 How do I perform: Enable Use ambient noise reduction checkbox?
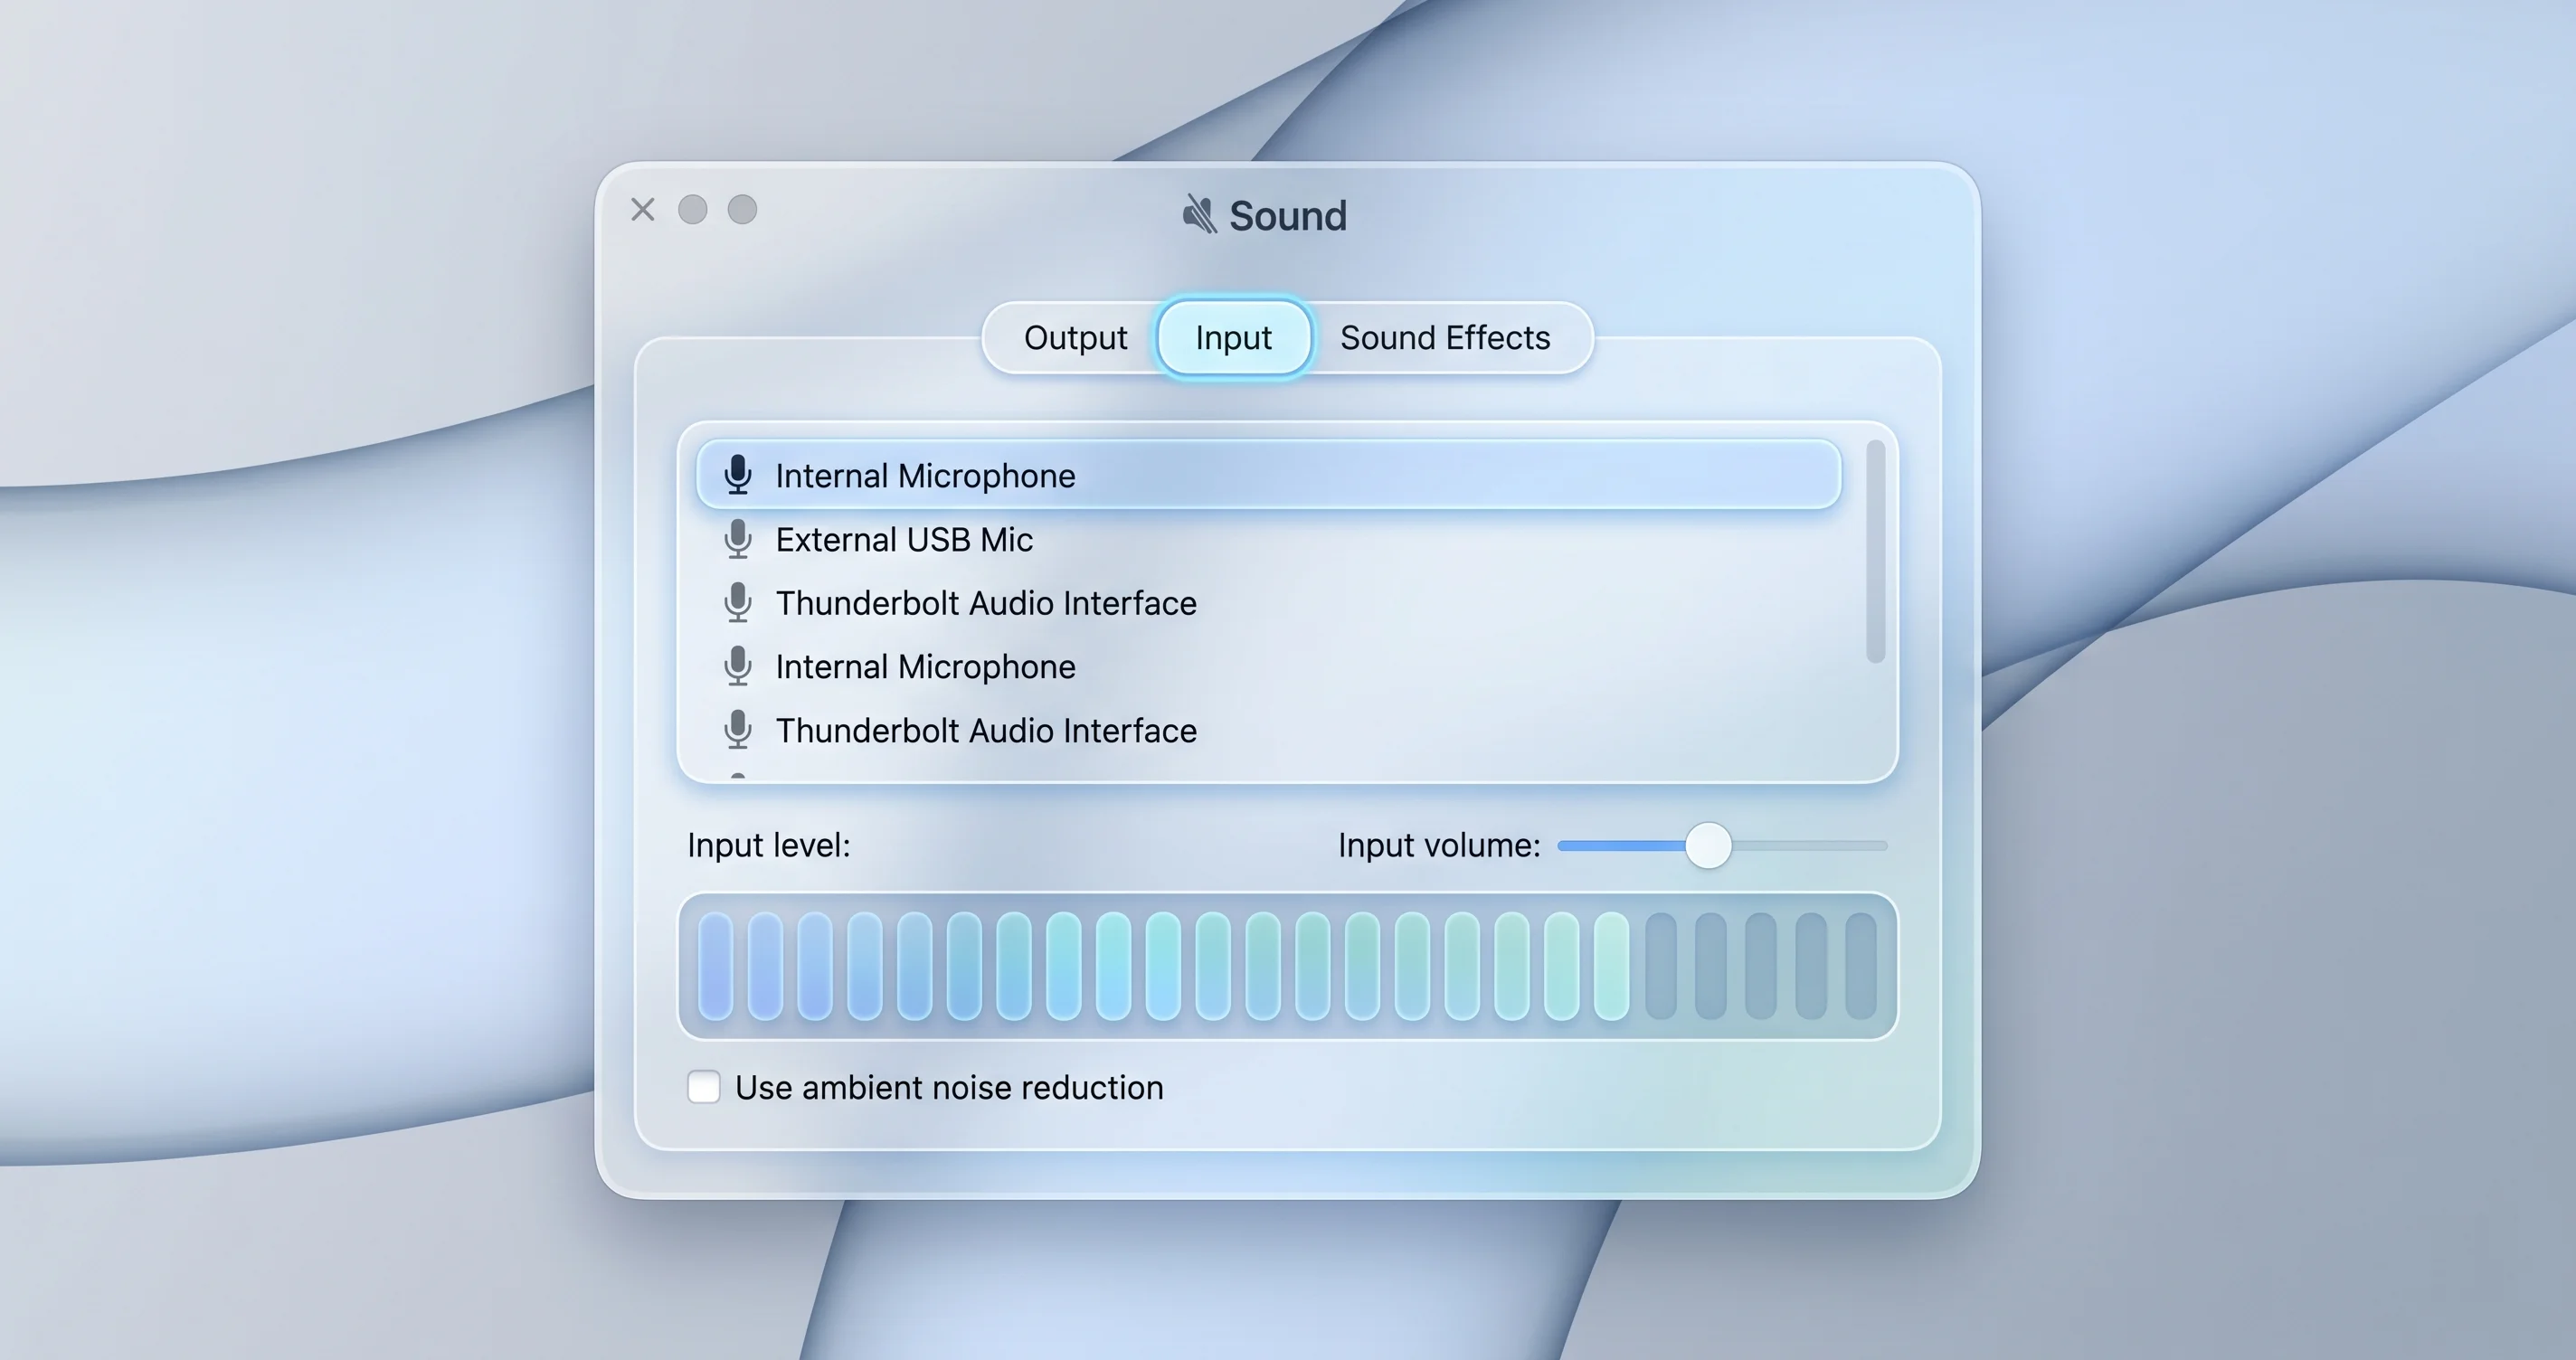click(704, 1087)
